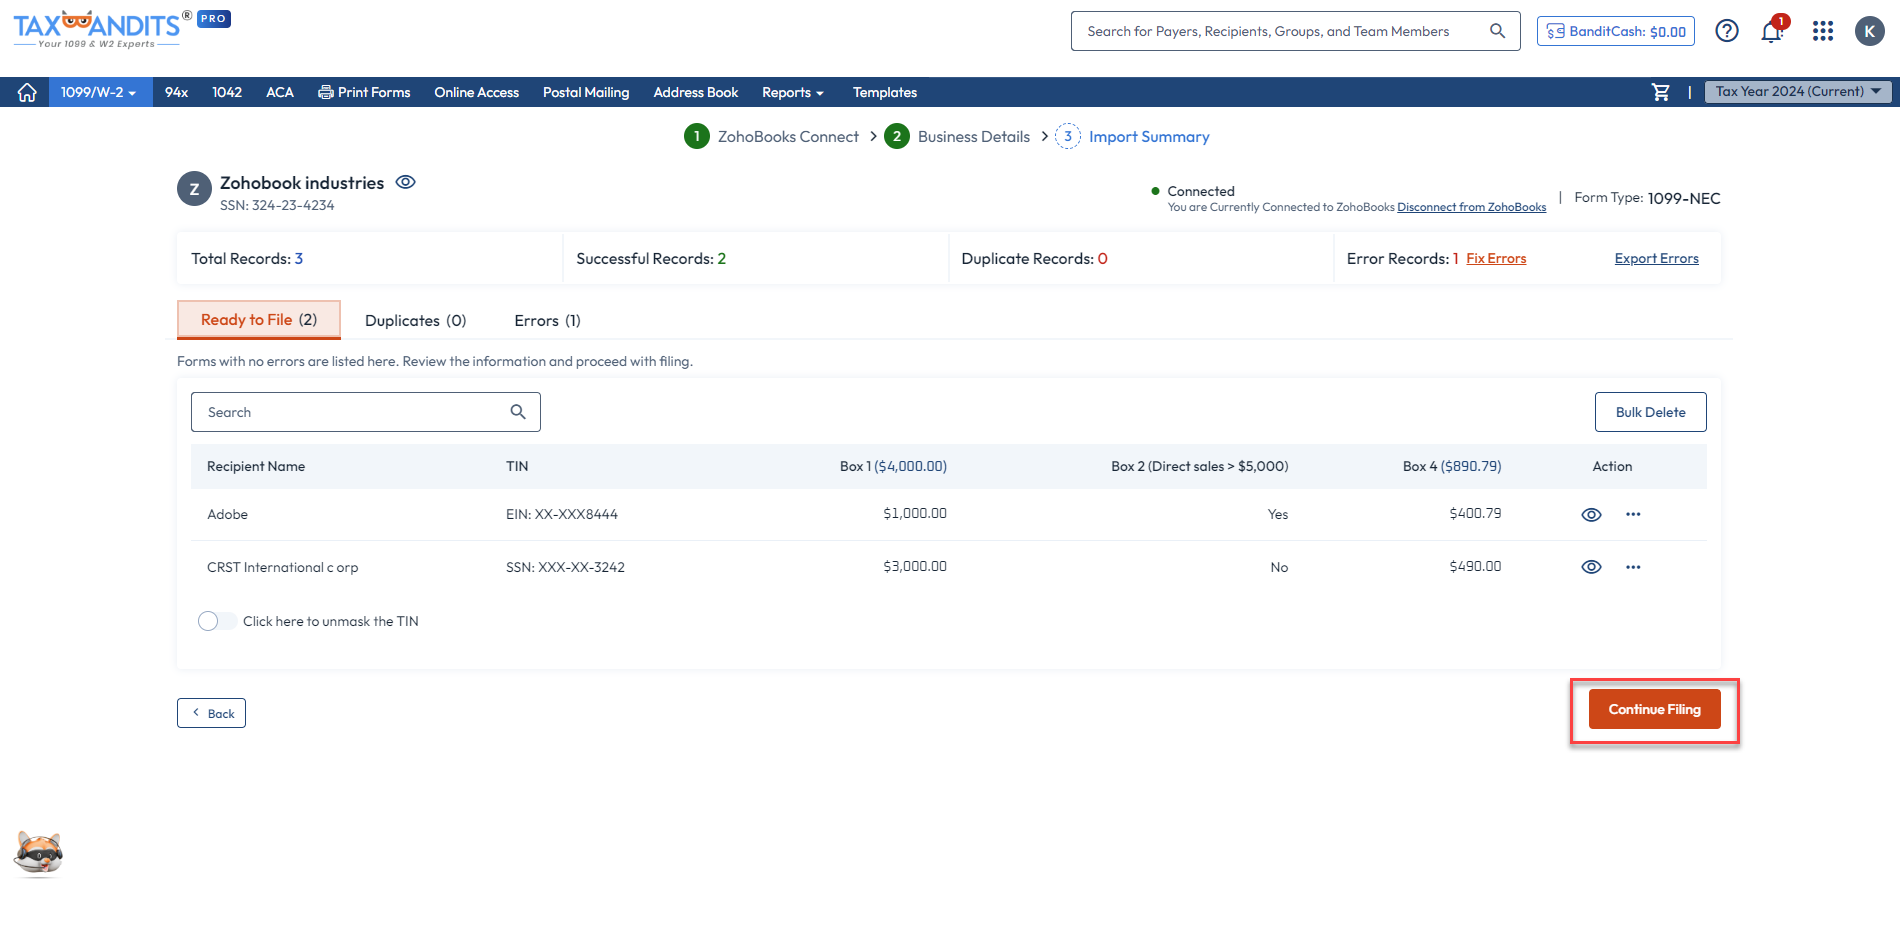The width and height of the screenshot is (1900, 950).
Task: Click the TaxBandits PRO logo
Action: (x=121, y=28)
